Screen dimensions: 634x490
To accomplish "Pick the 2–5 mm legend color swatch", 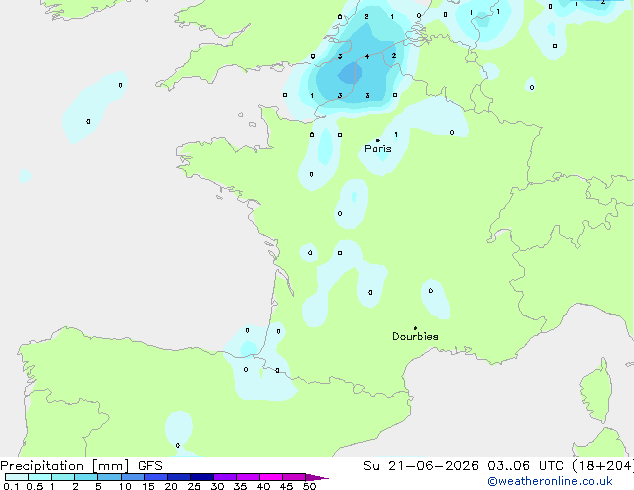I will coord(86,477).
